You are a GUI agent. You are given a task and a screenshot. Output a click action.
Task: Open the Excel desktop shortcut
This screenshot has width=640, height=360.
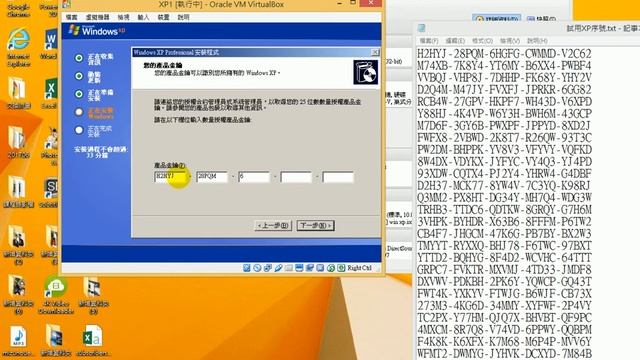[x=50, y=93]
